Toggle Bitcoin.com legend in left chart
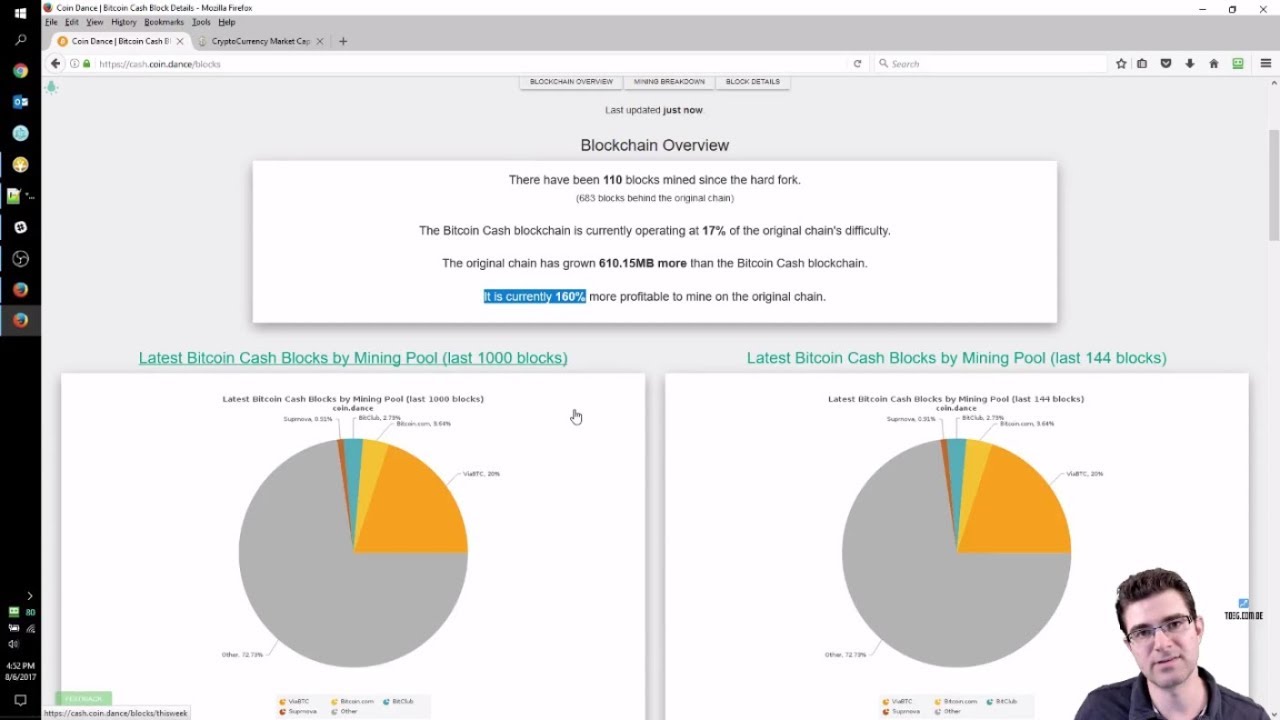Screen dimensions: 1280x720 (x=352, y=702)
